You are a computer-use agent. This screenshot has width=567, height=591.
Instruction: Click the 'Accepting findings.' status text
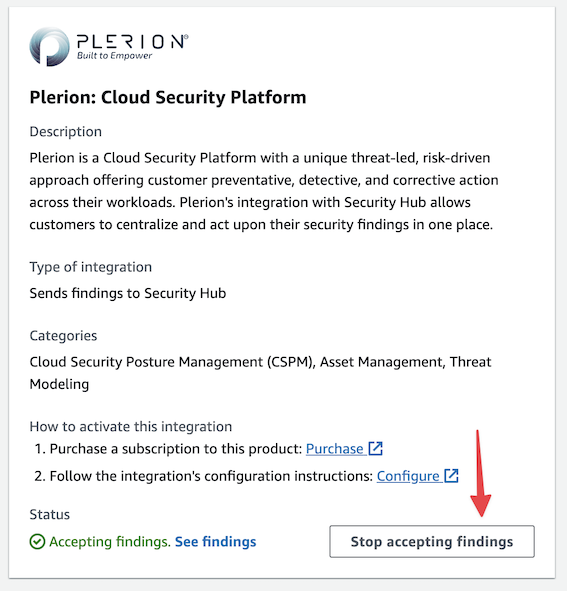click(x=110, y=542)
